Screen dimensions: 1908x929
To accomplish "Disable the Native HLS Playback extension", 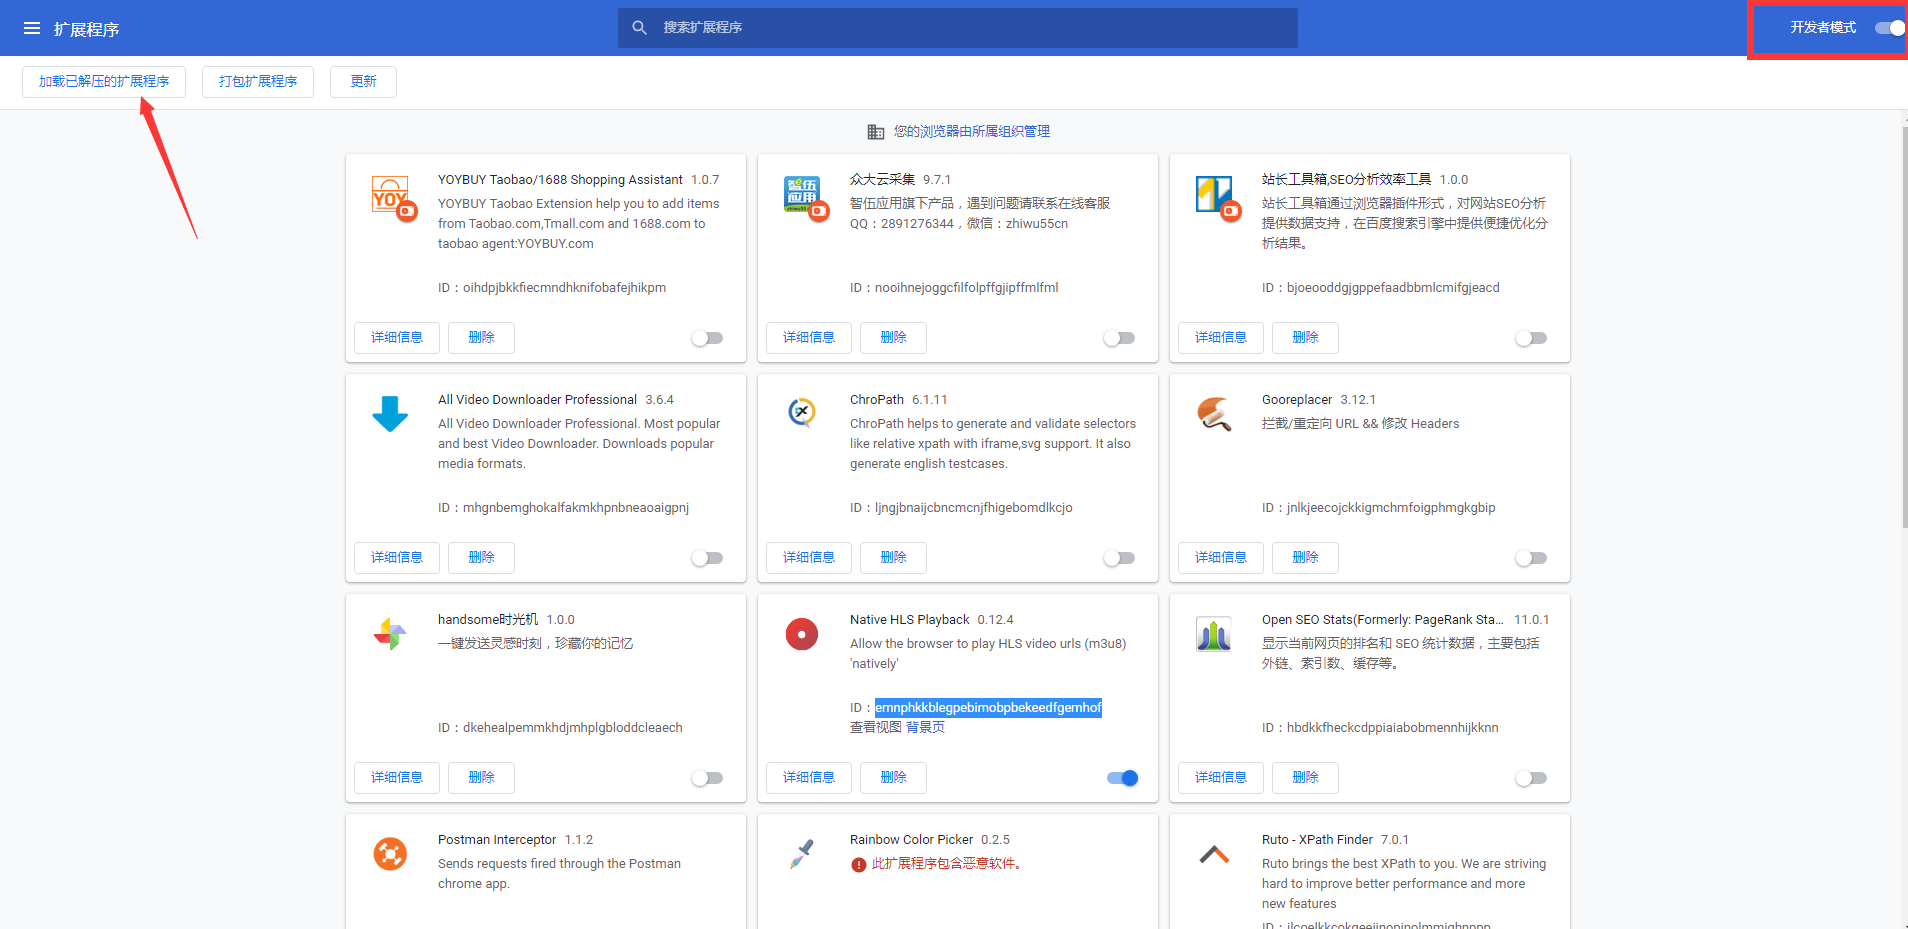I will 1123,778.
